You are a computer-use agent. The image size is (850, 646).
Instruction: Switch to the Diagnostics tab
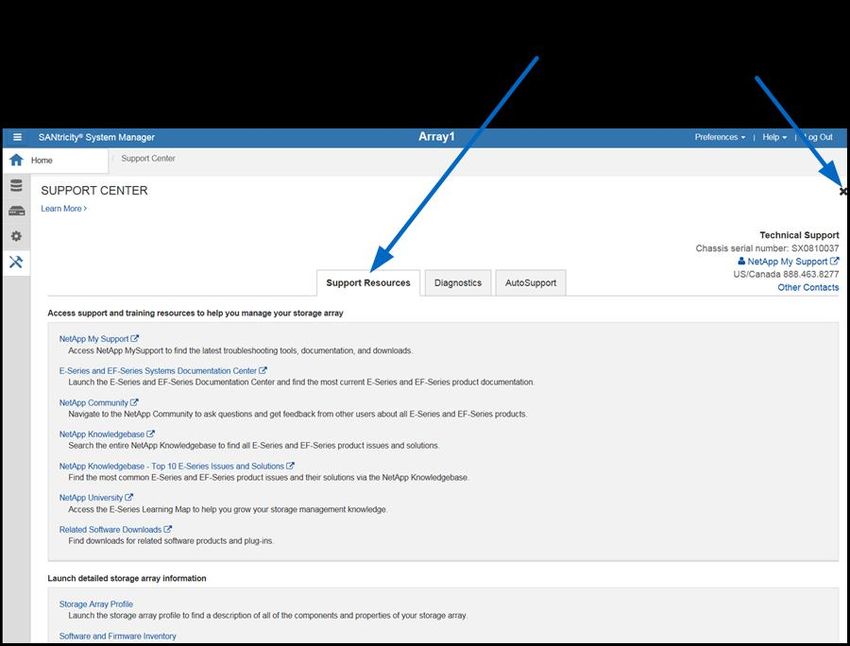[458, 283]
